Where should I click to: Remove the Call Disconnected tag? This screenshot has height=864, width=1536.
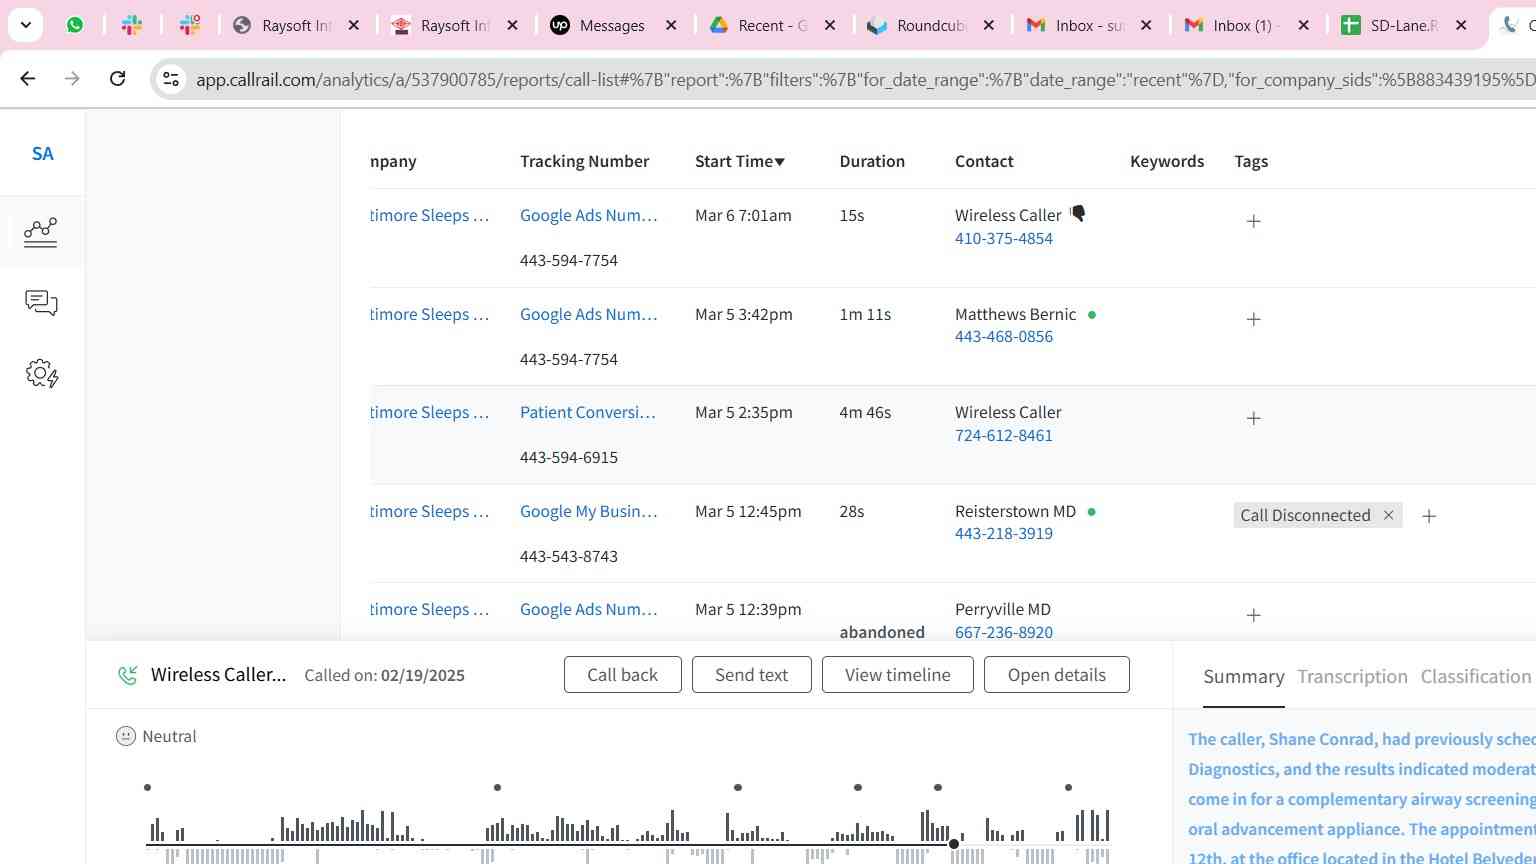[x=1388, y=515]
